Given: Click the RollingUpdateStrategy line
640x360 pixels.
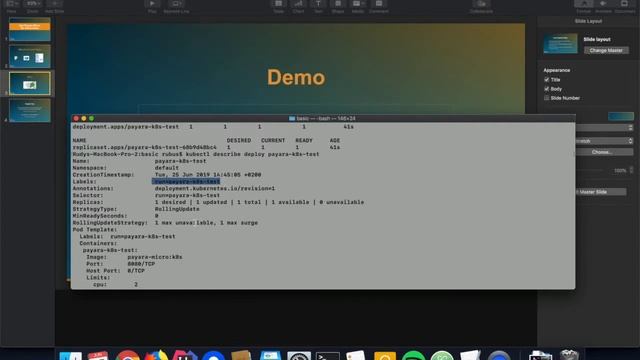Looking at the screenshot, I should click(165, 223).
